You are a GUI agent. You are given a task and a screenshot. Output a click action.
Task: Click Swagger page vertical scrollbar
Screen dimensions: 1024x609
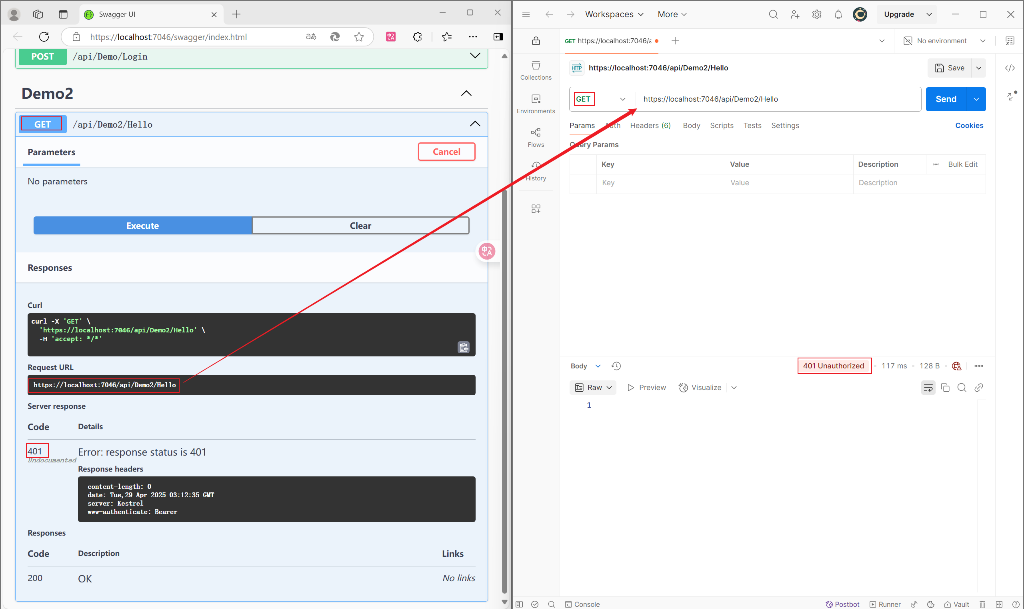(504, 392)
